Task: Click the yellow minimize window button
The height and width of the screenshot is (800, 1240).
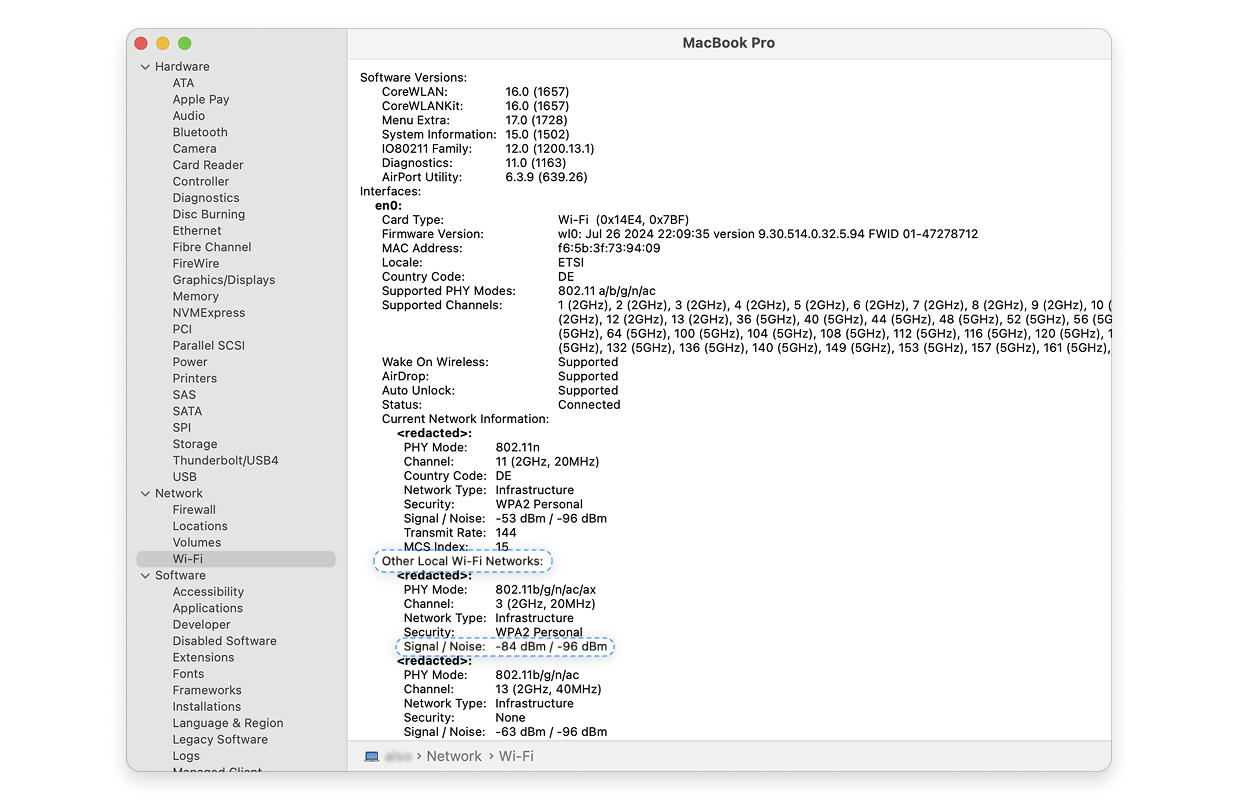Action: click(163, 43)
